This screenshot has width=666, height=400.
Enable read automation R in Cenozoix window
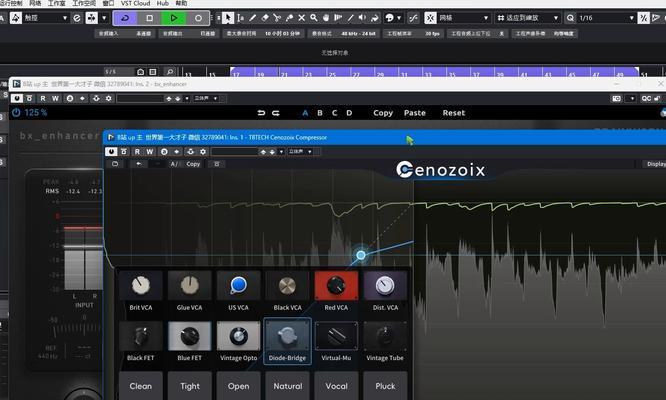137,152
